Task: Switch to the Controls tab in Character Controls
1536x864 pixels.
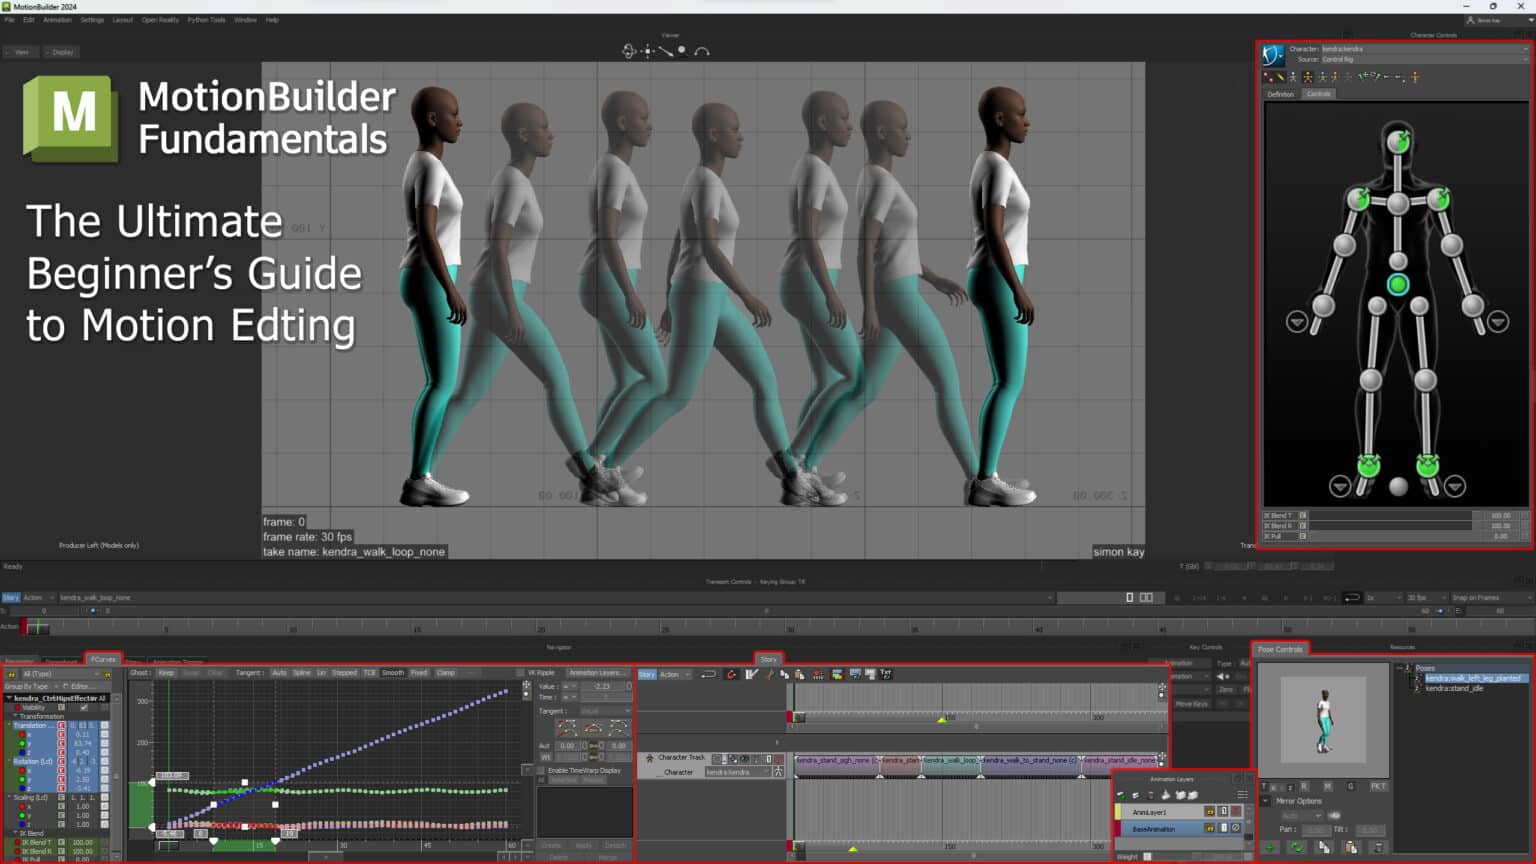Action: tap(1318, 93)
